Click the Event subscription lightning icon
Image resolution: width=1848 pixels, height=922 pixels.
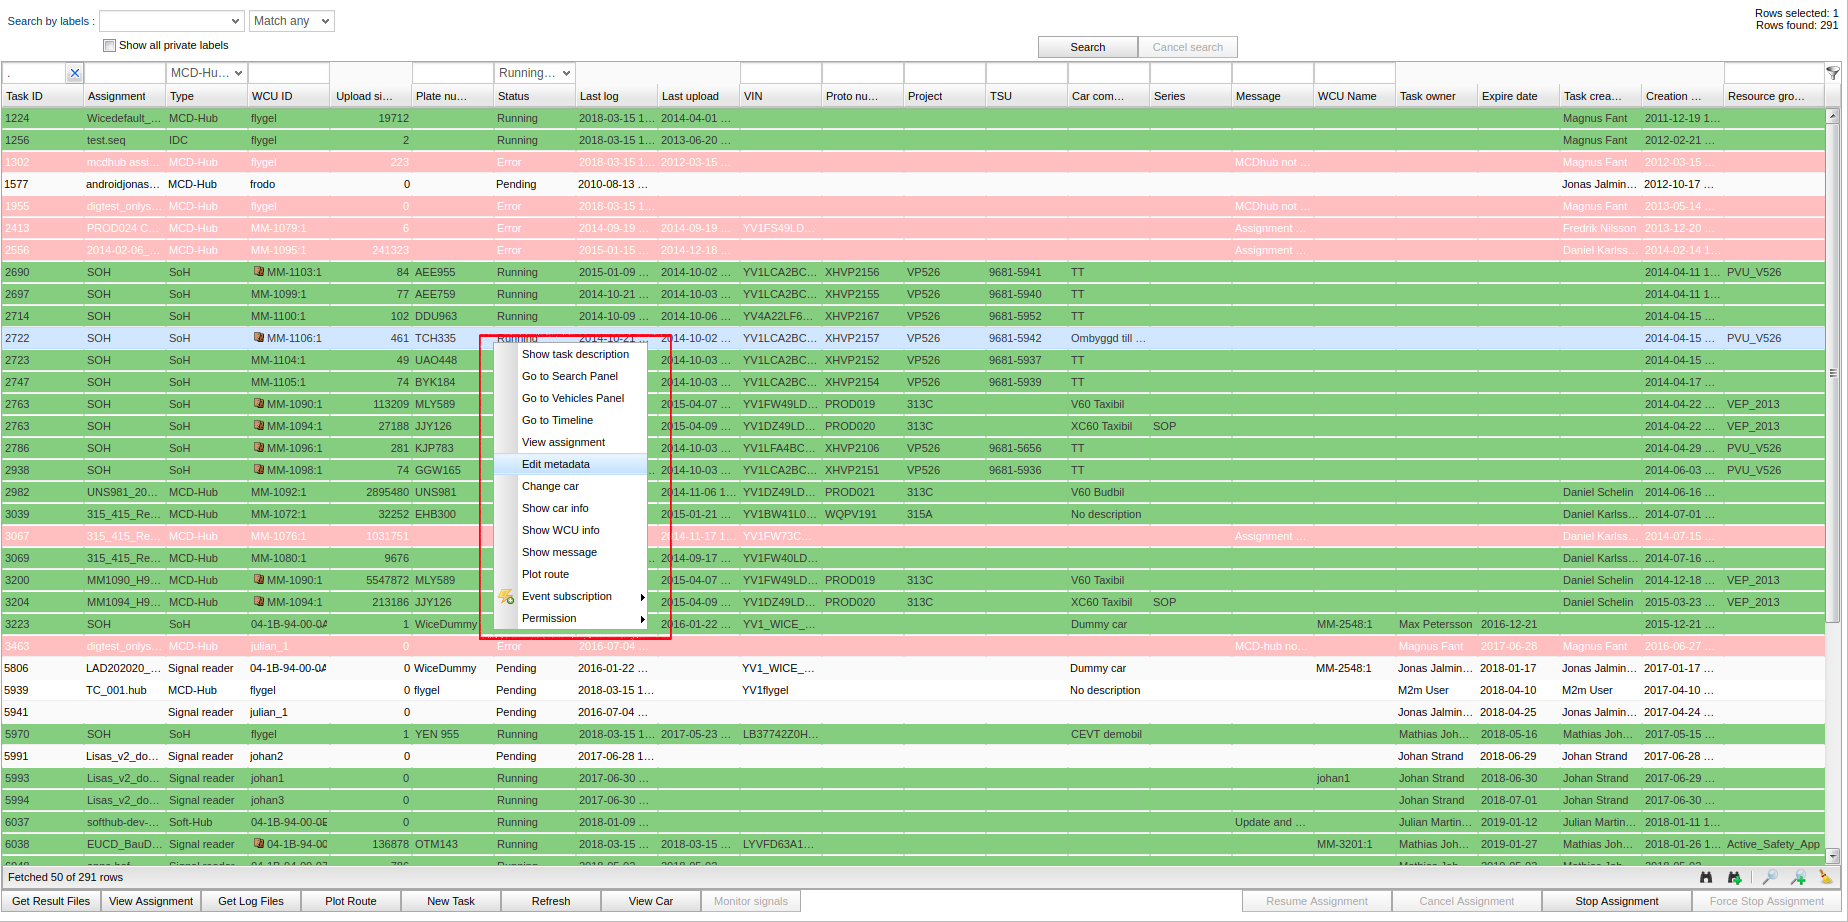(507, 597)
